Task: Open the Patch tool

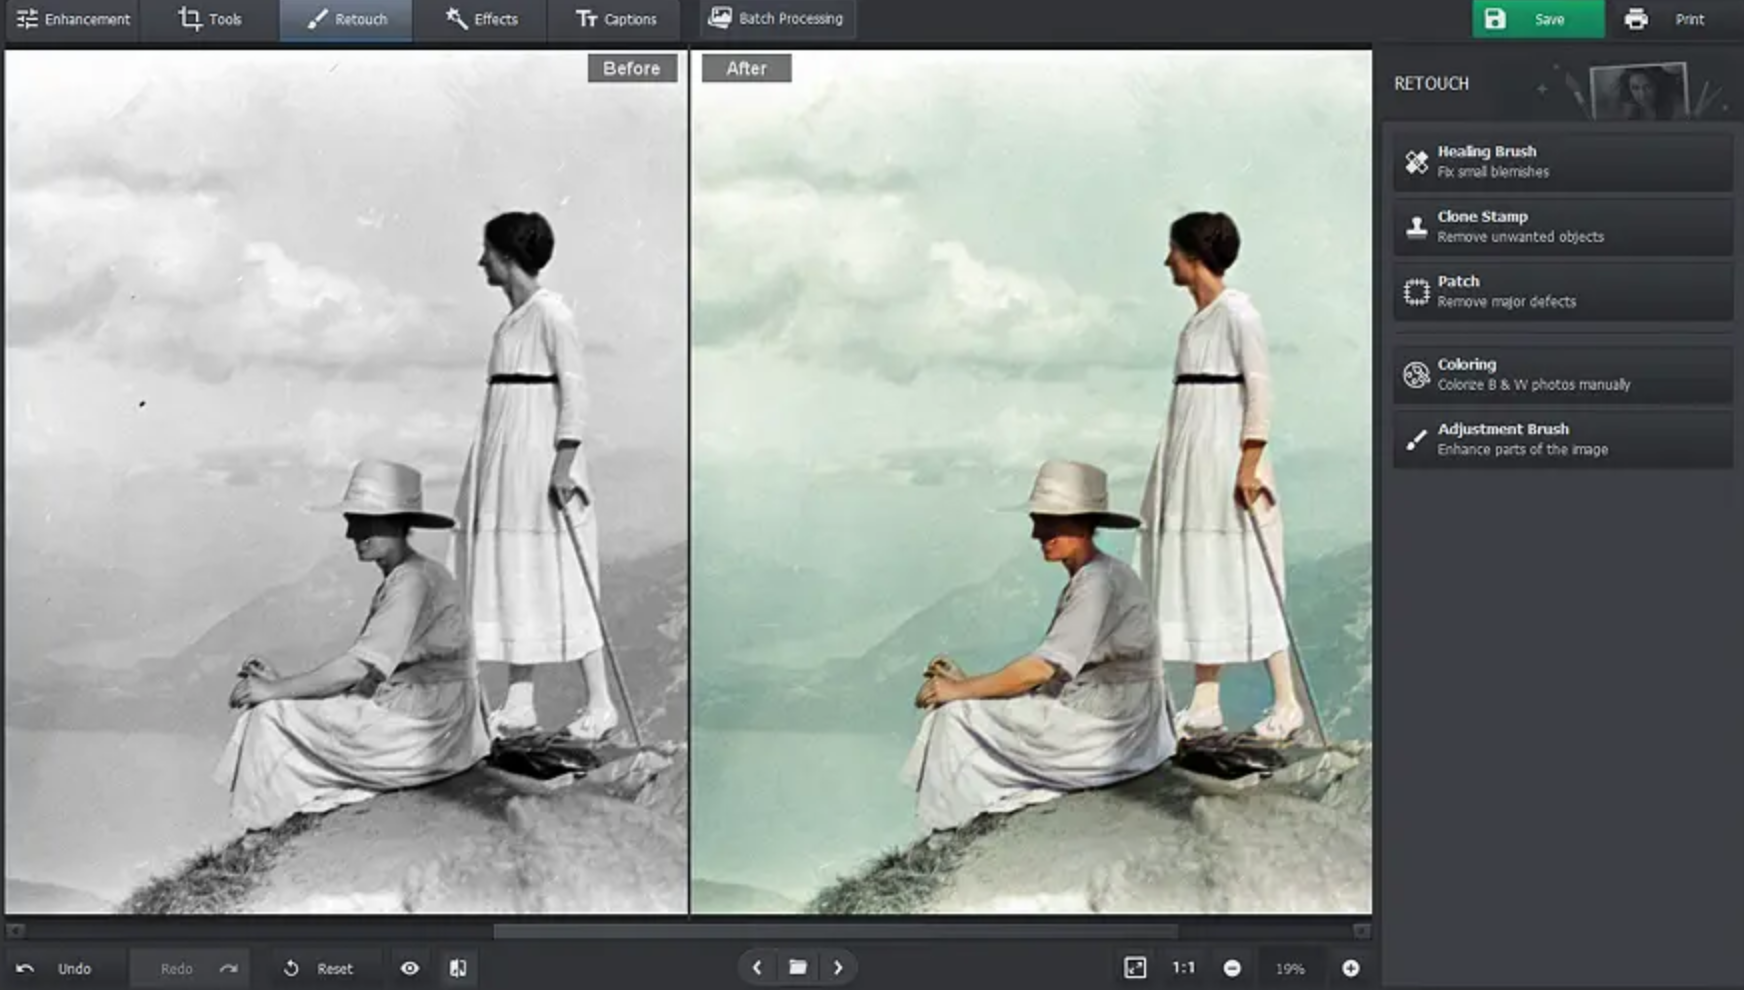Action: pos(1560,291)
